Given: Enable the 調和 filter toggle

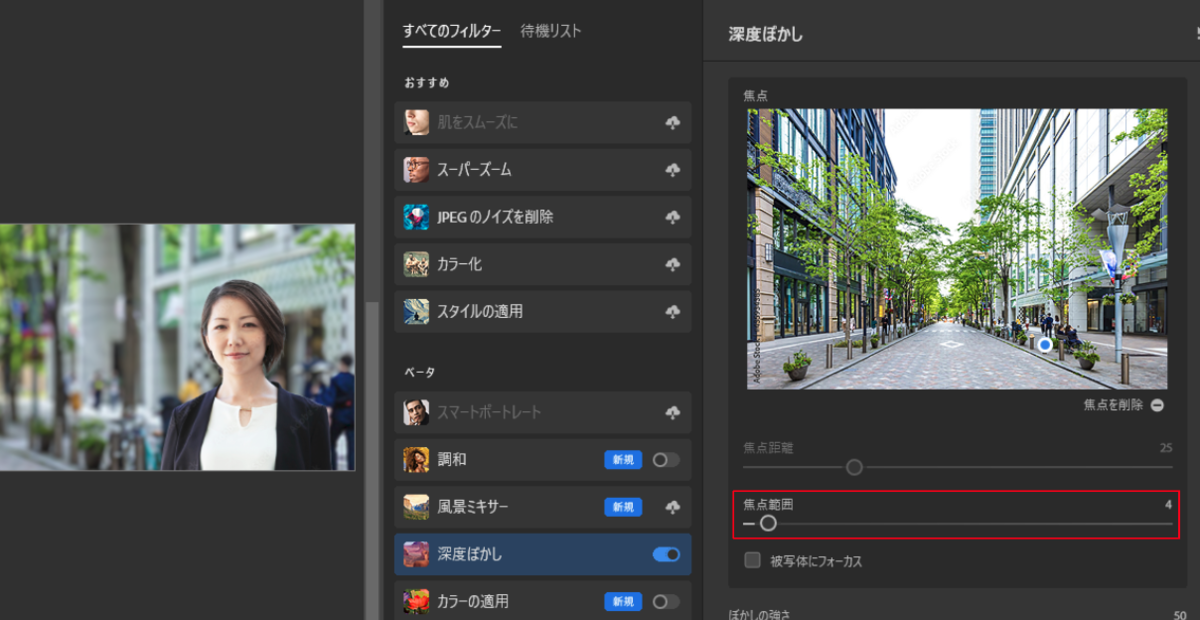Looking at the screenshot, I should point(666,460).
